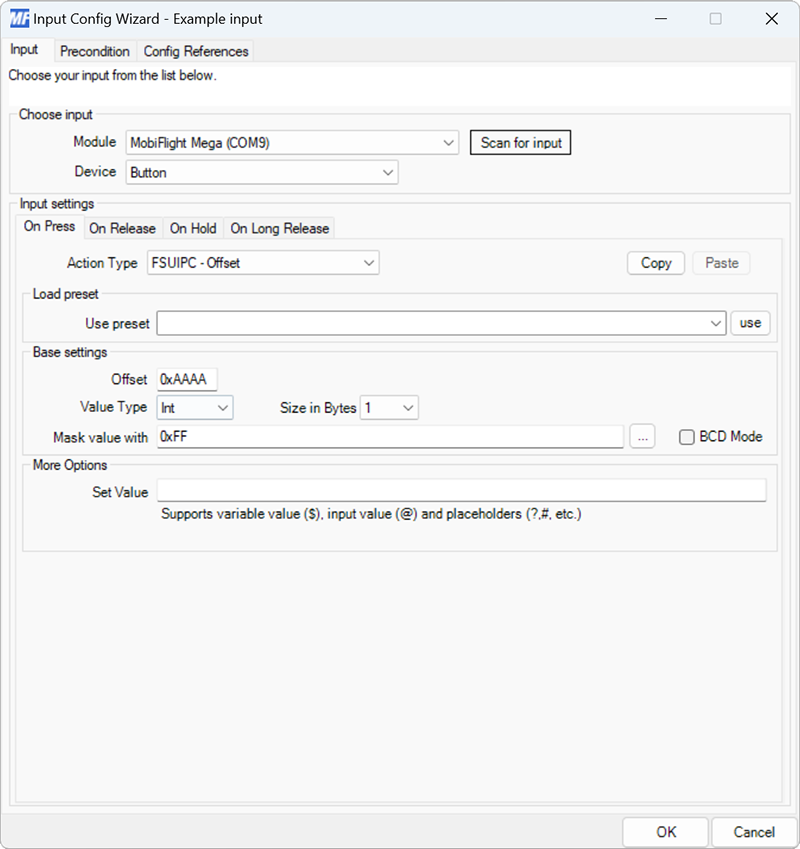
Task: Click inside the Offset field showing 0xAAAA
Action: 187,379
